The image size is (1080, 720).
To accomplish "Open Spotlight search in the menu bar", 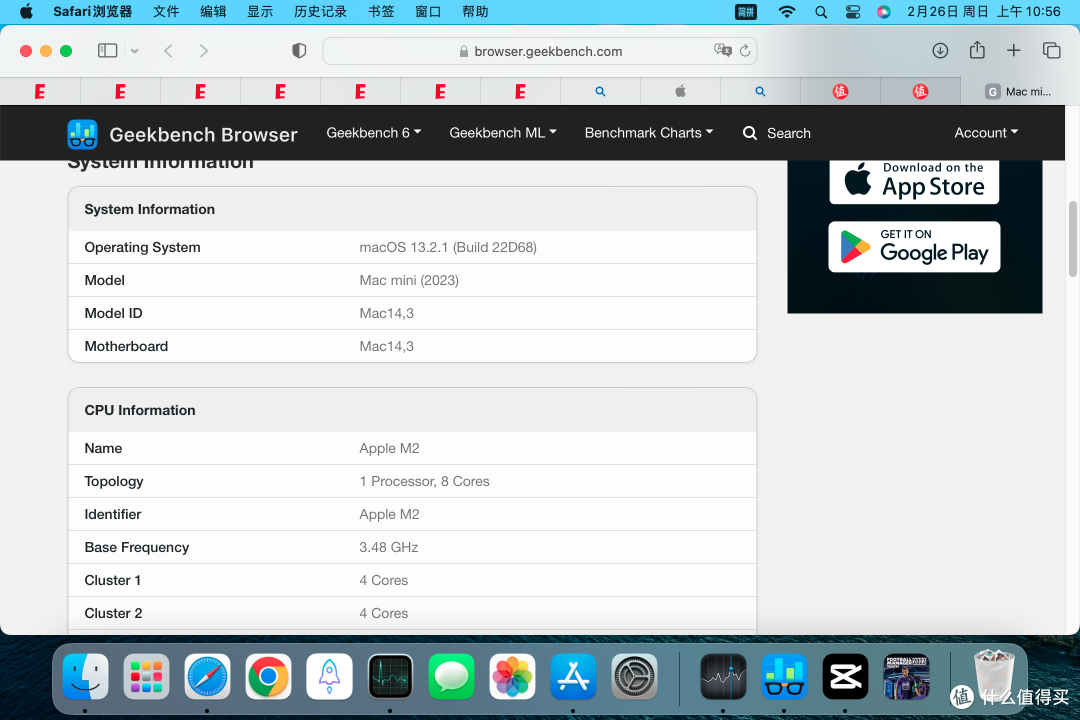I will [820, 12].
